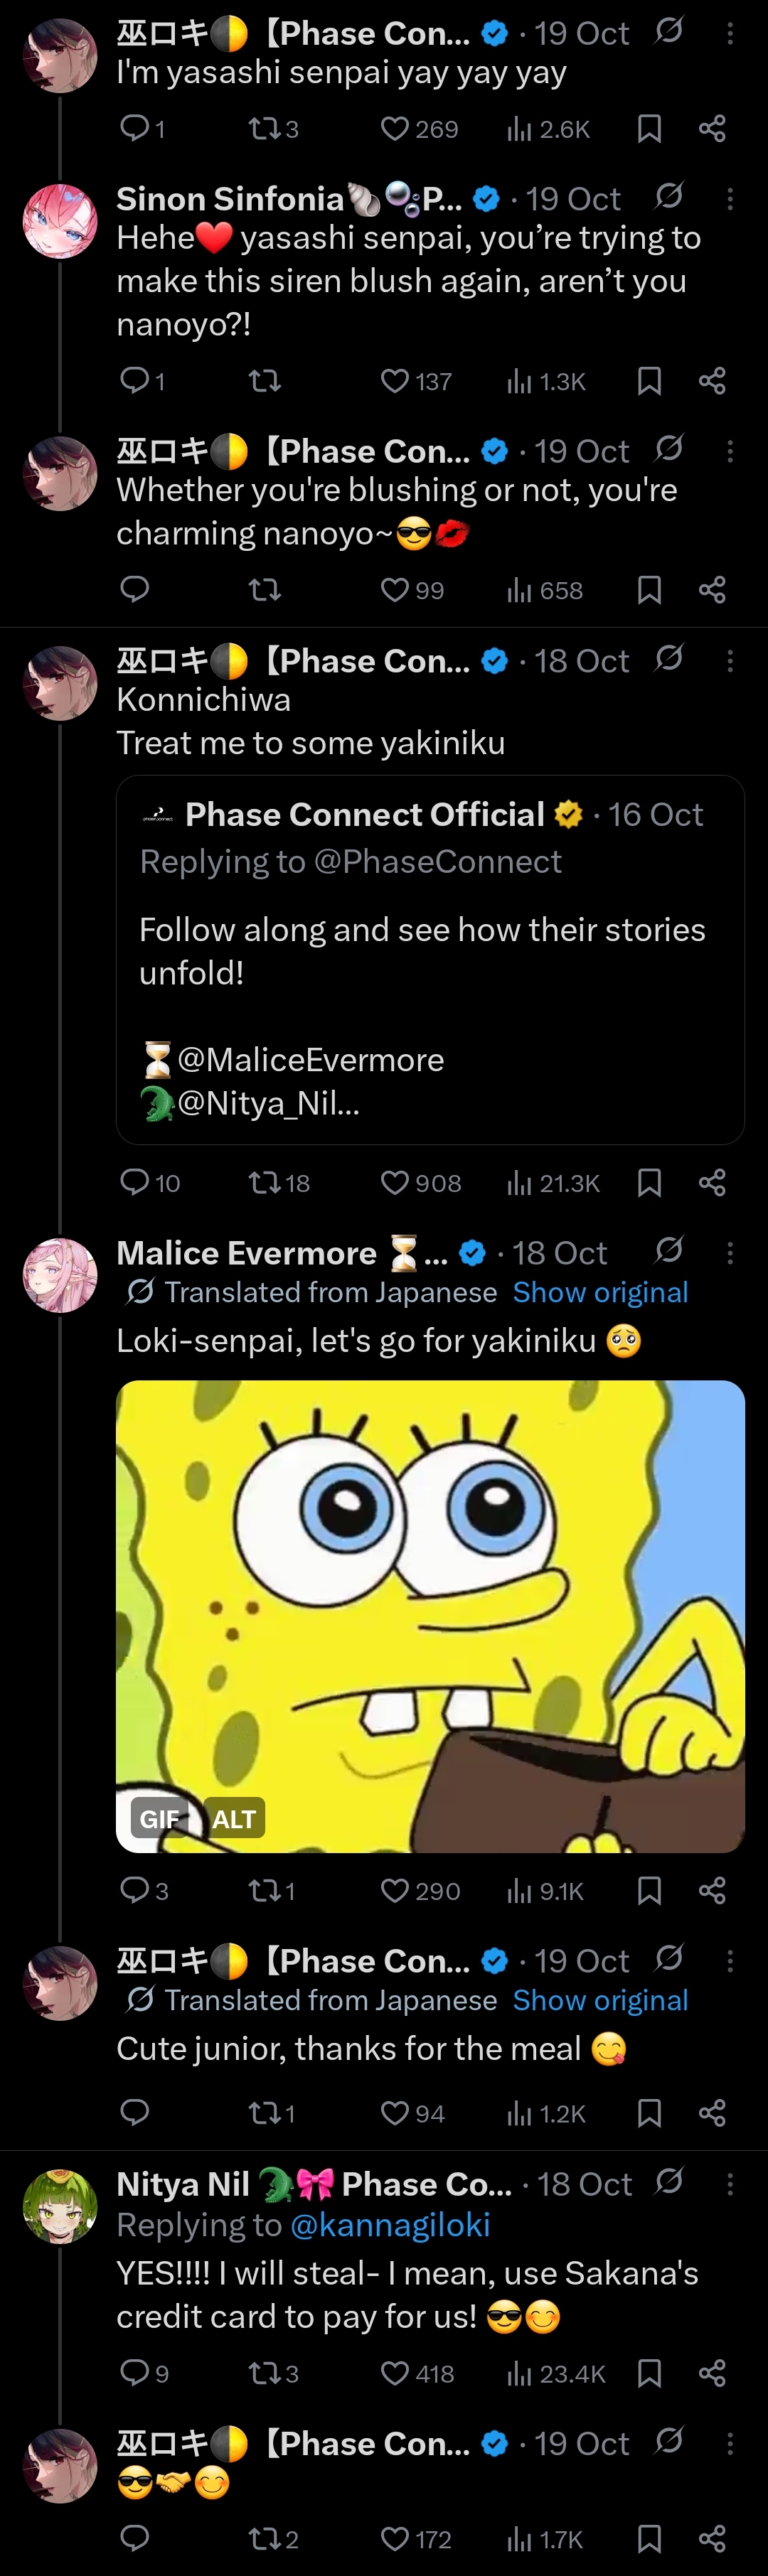Bookmark the 'Whether you're blushing' tweet

click(x=649, y=590)
